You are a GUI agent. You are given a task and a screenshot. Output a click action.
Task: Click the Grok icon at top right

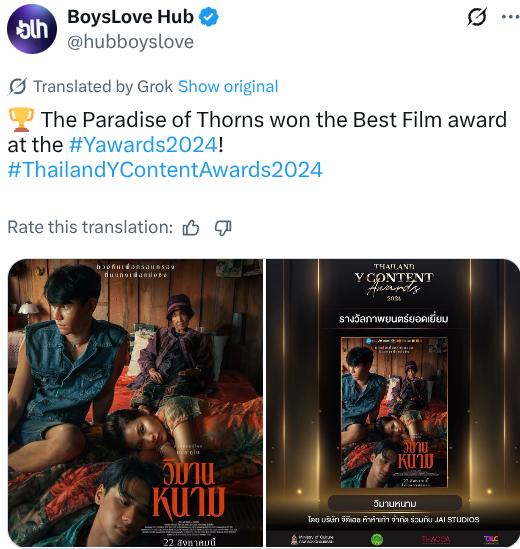pos(477,16)
